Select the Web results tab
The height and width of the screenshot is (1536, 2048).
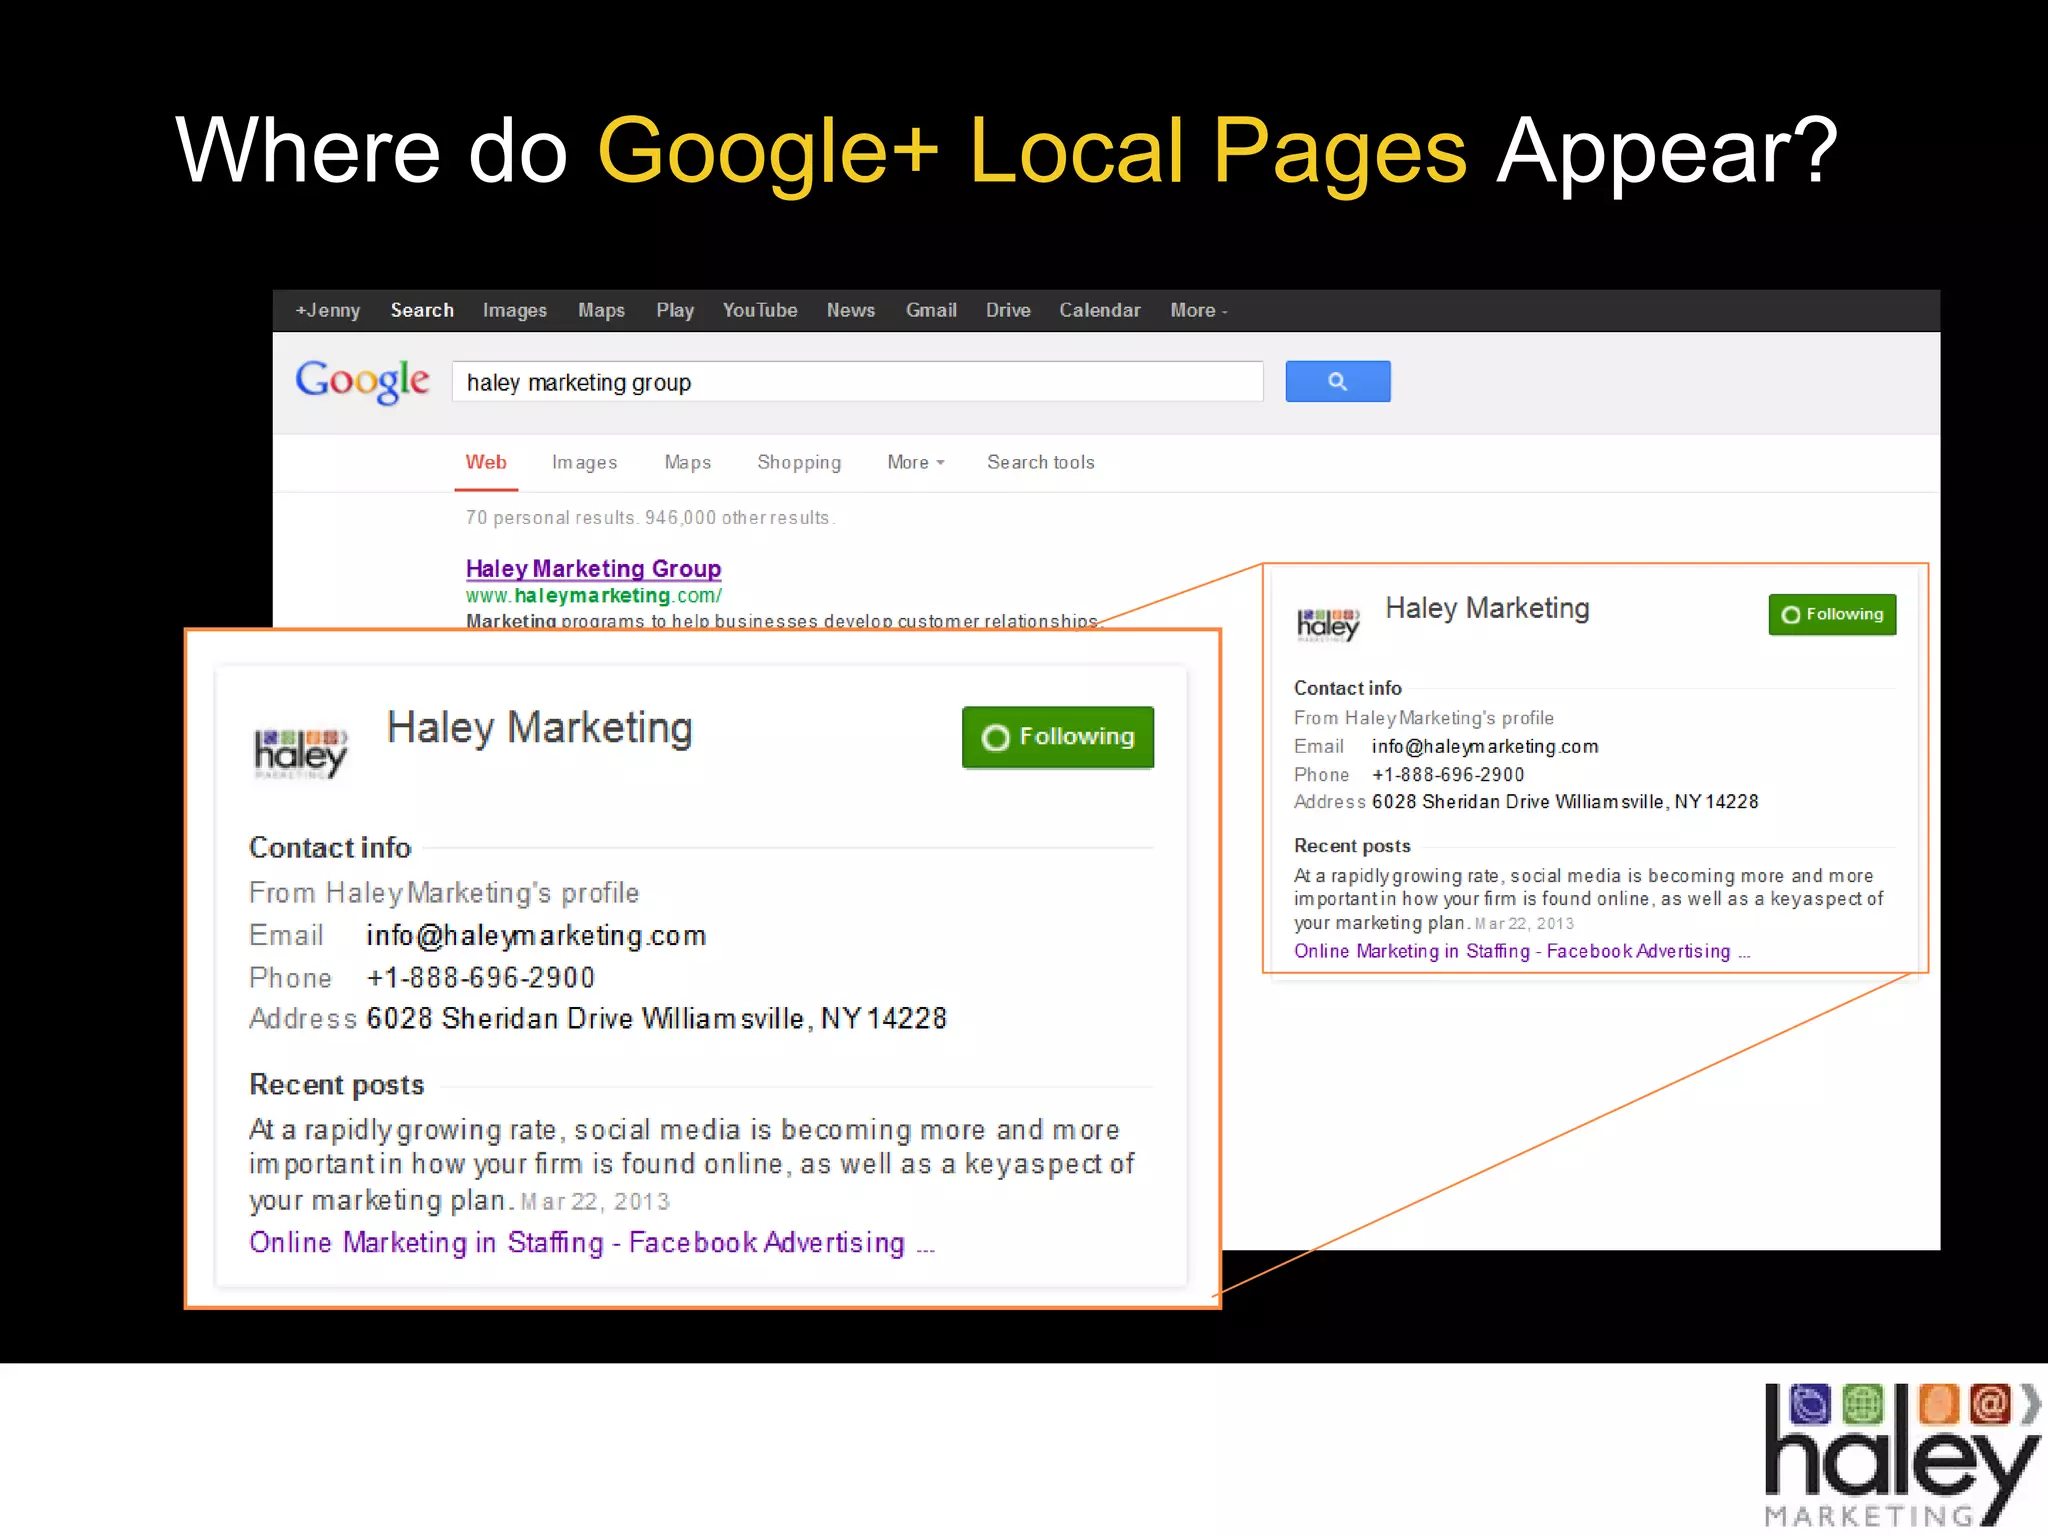[486, 462]
